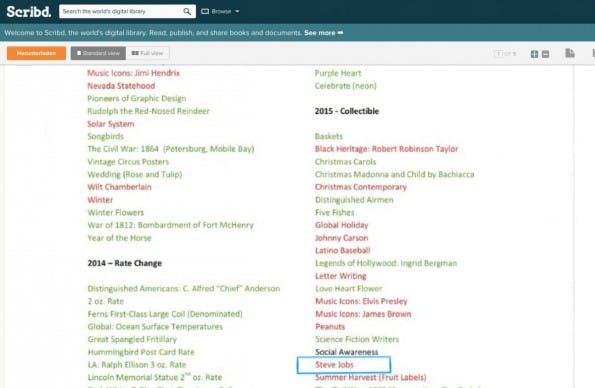Click 'LA: Ralph Ellison 3 oz. Rate'

(137, 365)
